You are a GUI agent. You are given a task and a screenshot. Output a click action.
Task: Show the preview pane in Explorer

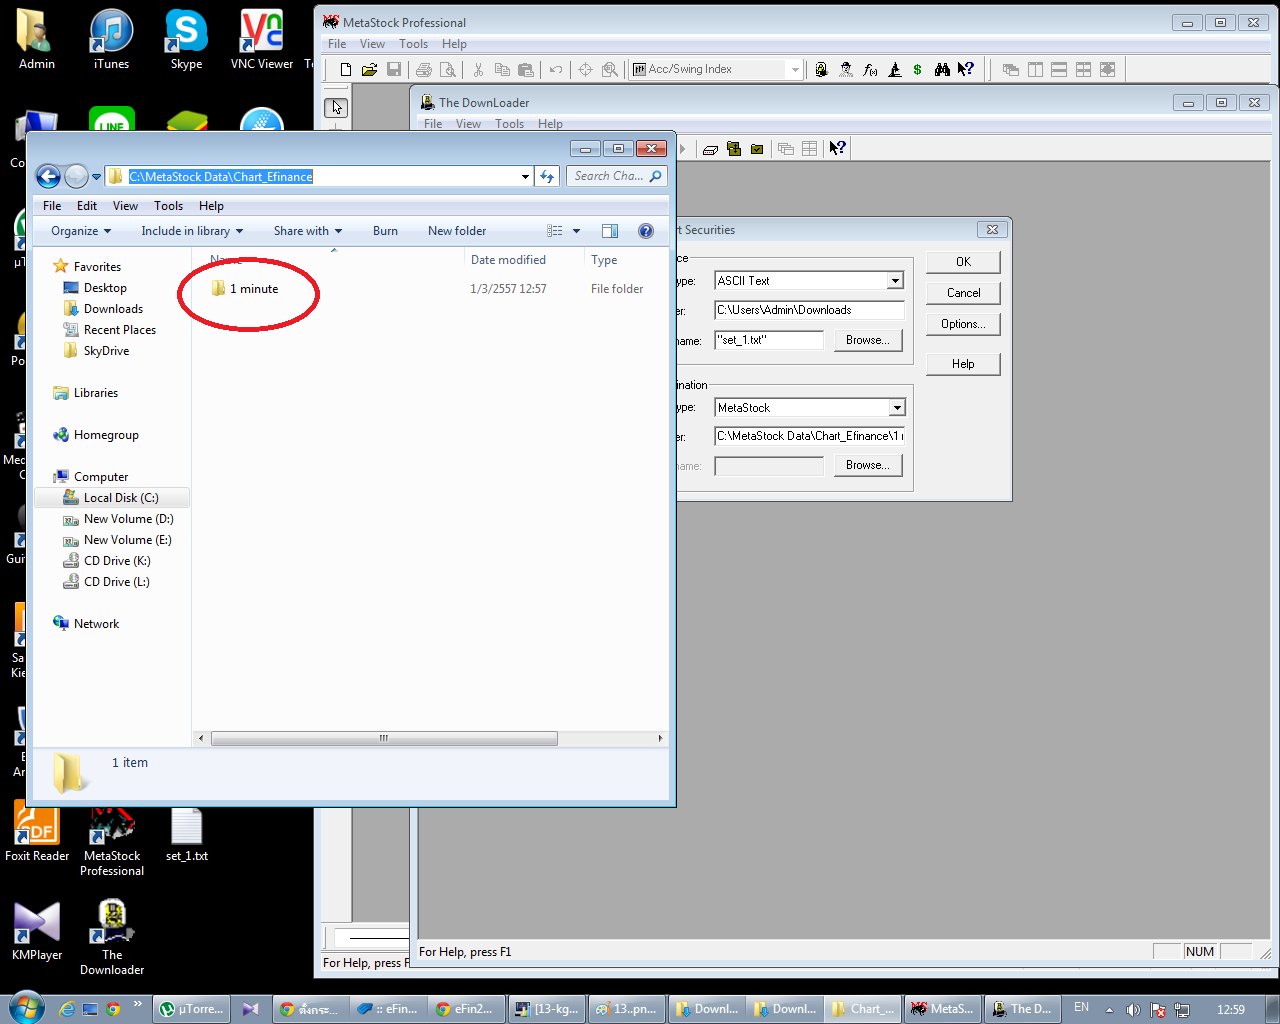610,231
